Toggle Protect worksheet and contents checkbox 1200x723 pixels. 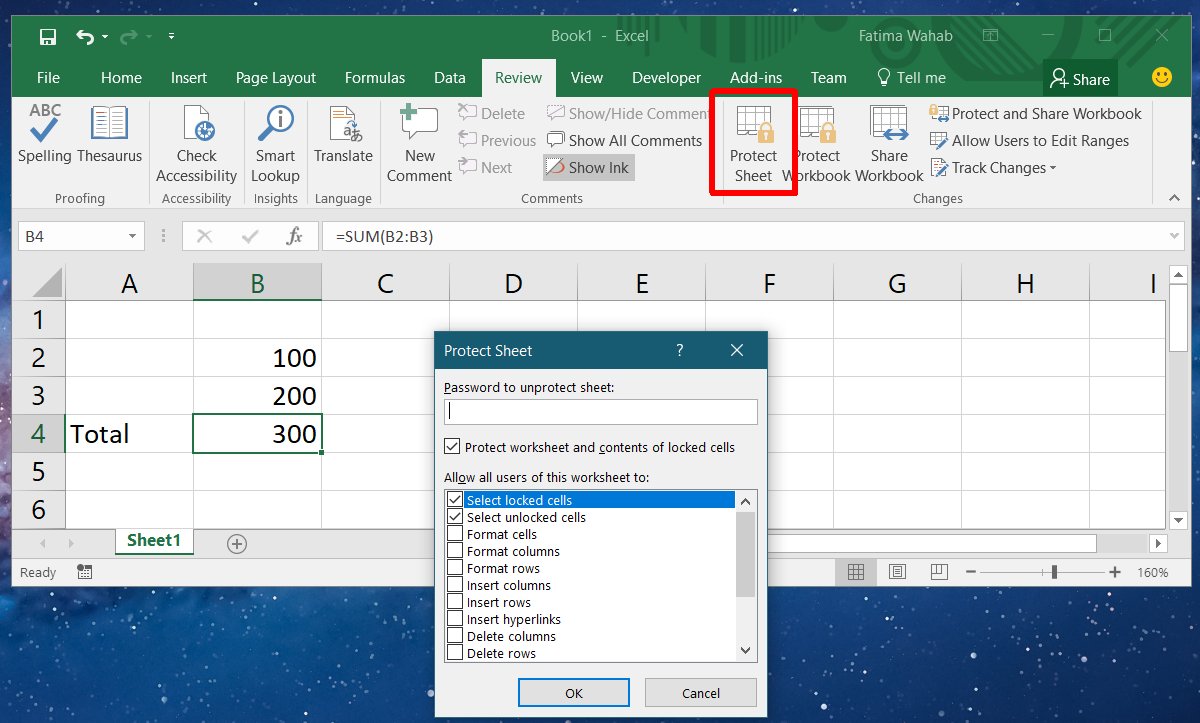(453, 447)
